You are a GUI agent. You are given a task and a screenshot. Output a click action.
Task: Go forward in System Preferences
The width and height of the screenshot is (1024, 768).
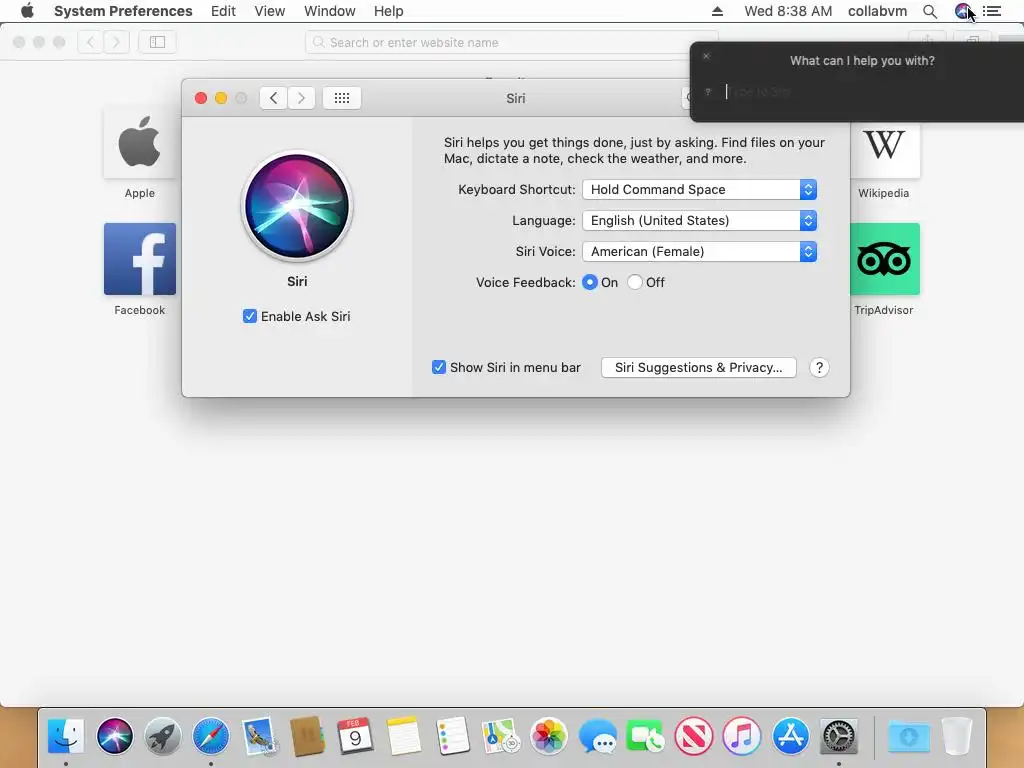click(301, 98)
